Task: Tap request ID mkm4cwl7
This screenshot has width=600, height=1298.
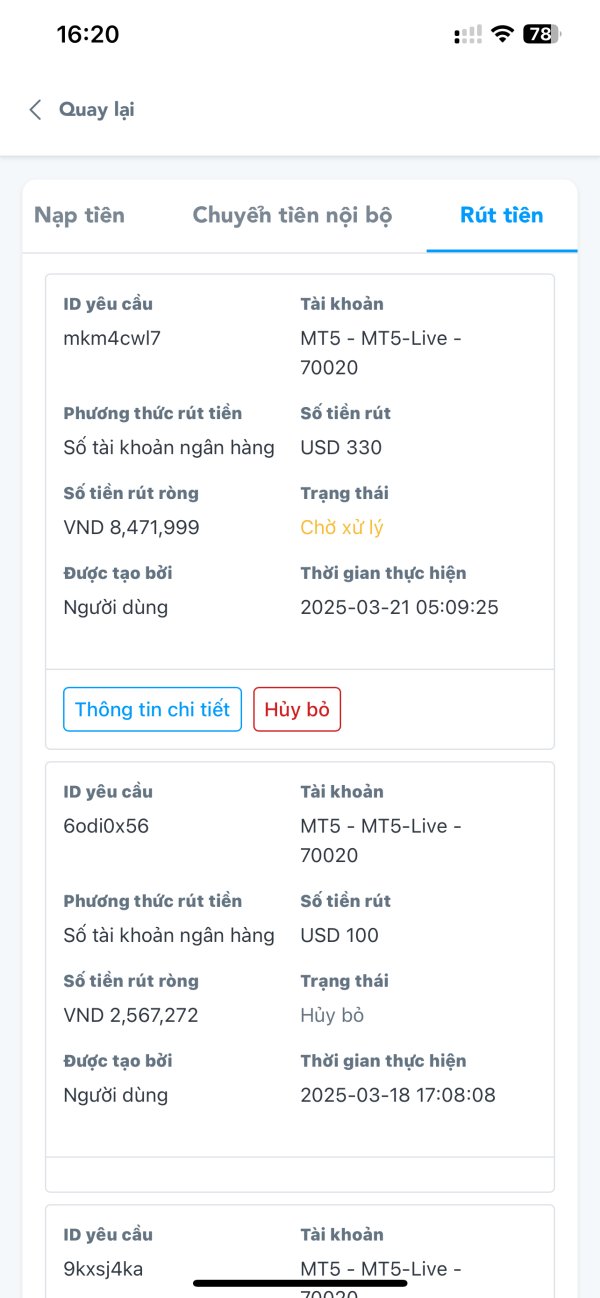Action: pos(112,338)
